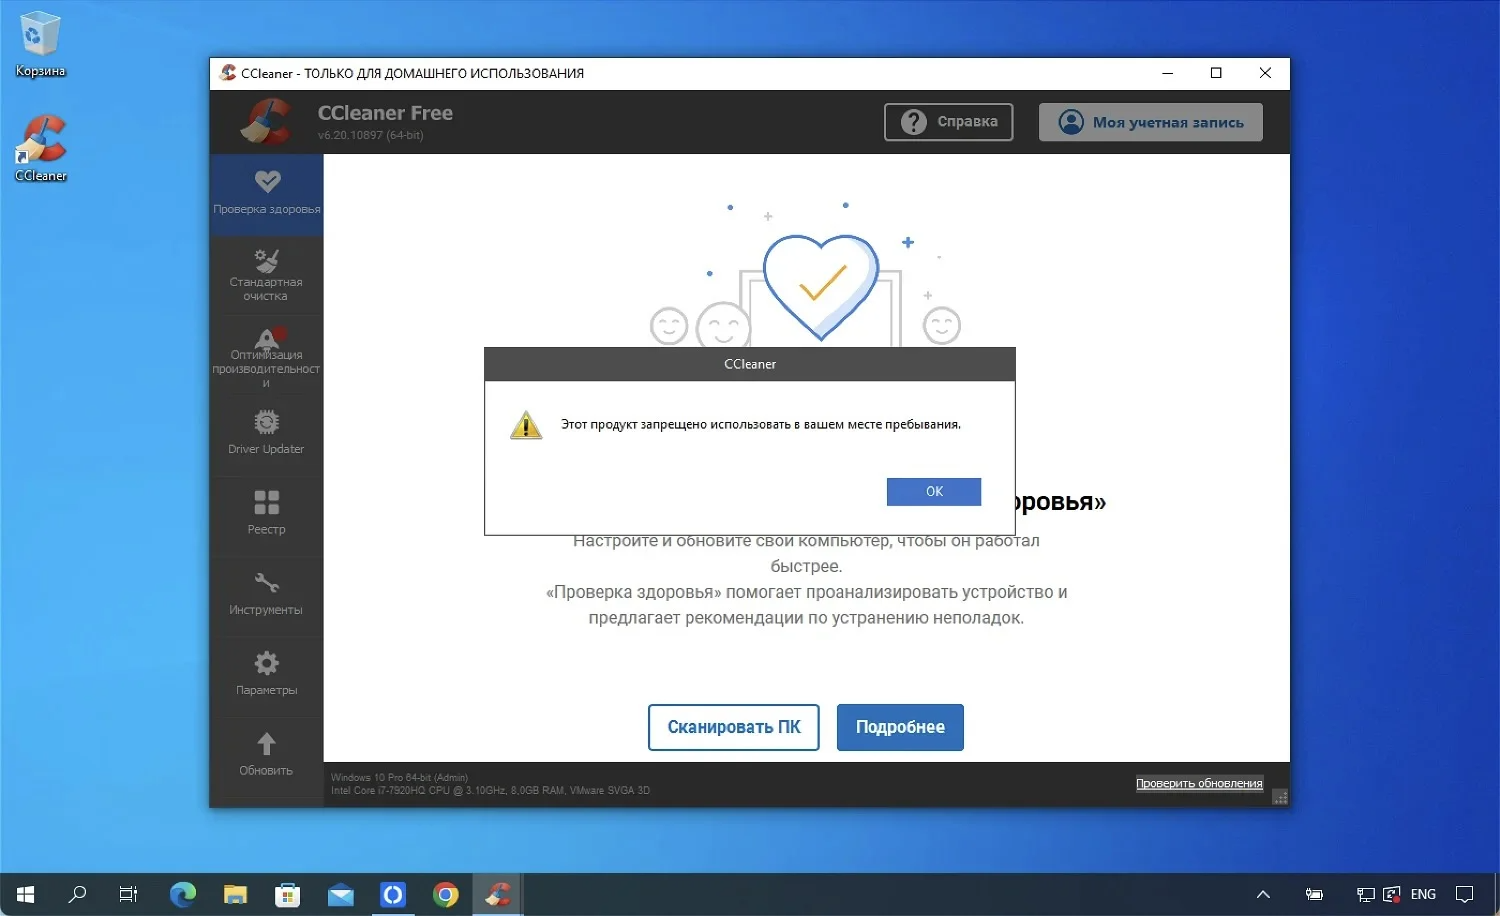Click battery icon in system tray

(x=1314, y=894)
